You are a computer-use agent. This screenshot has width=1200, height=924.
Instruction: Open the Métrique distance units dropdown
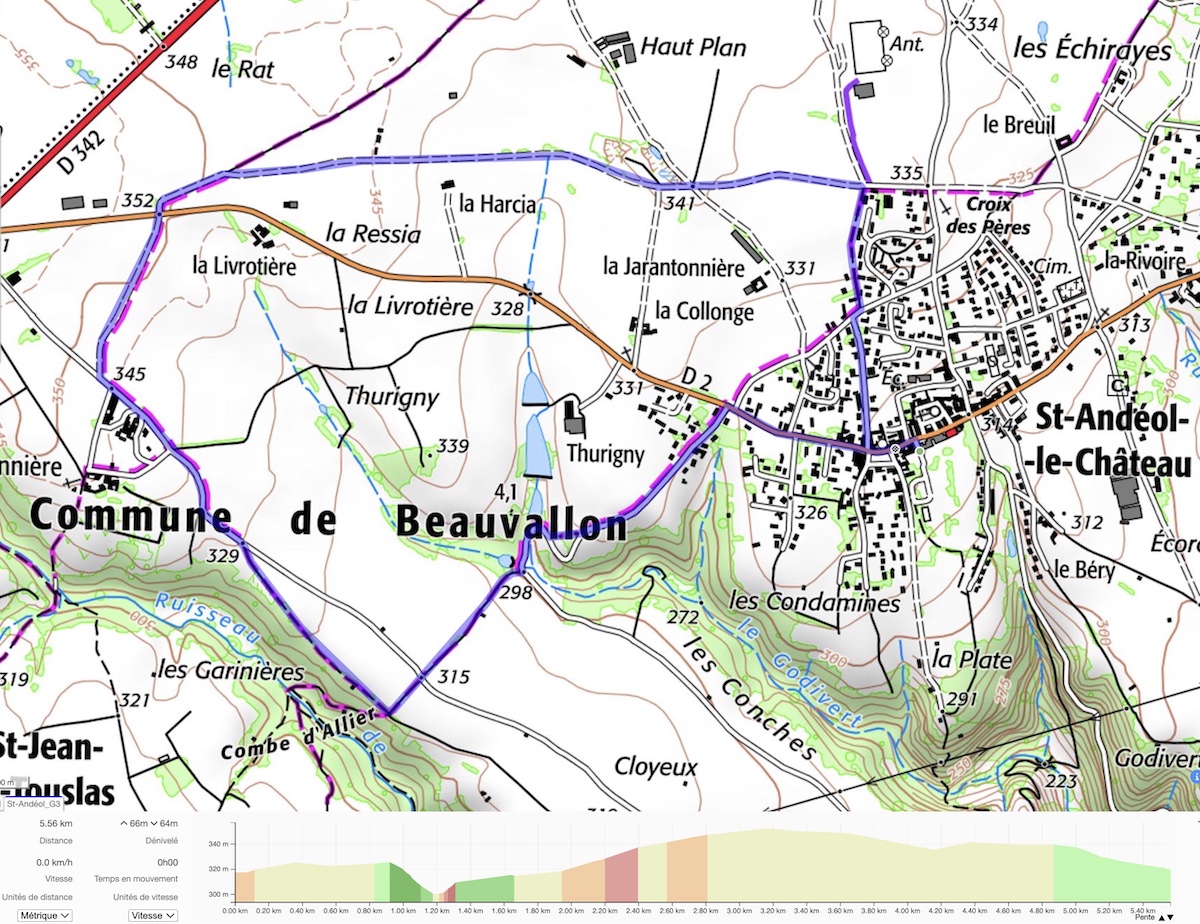point(45,915)
